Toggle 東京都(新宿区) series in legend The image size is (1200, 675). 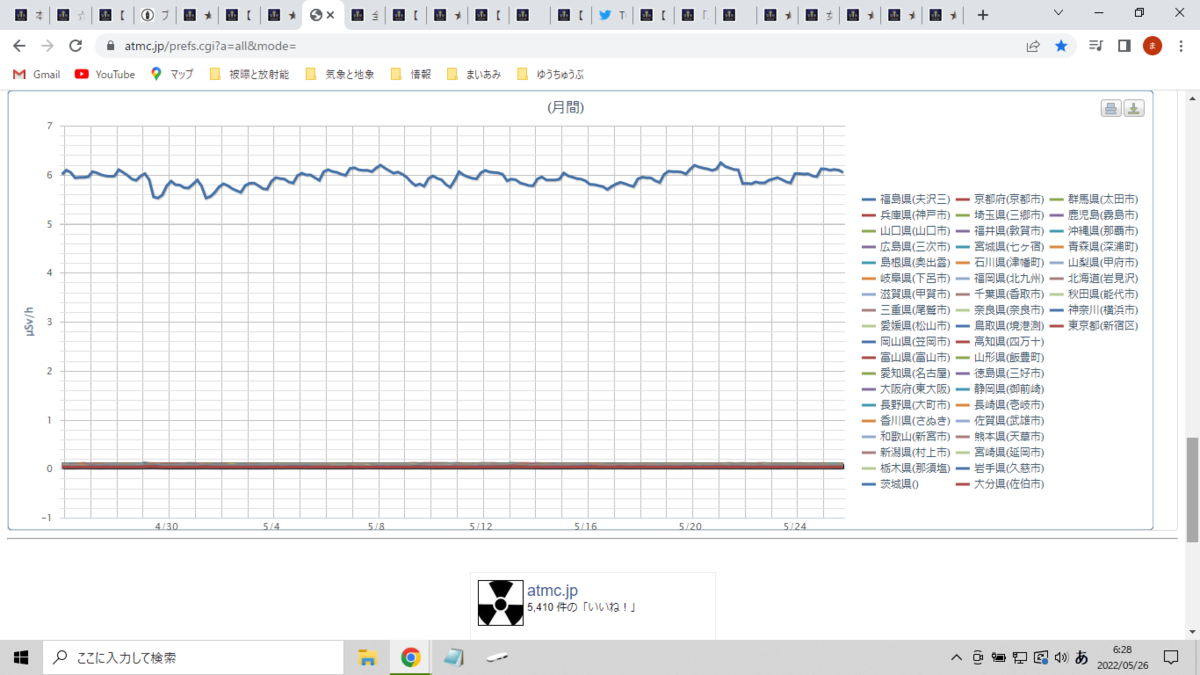click(x=1093, y=326)
